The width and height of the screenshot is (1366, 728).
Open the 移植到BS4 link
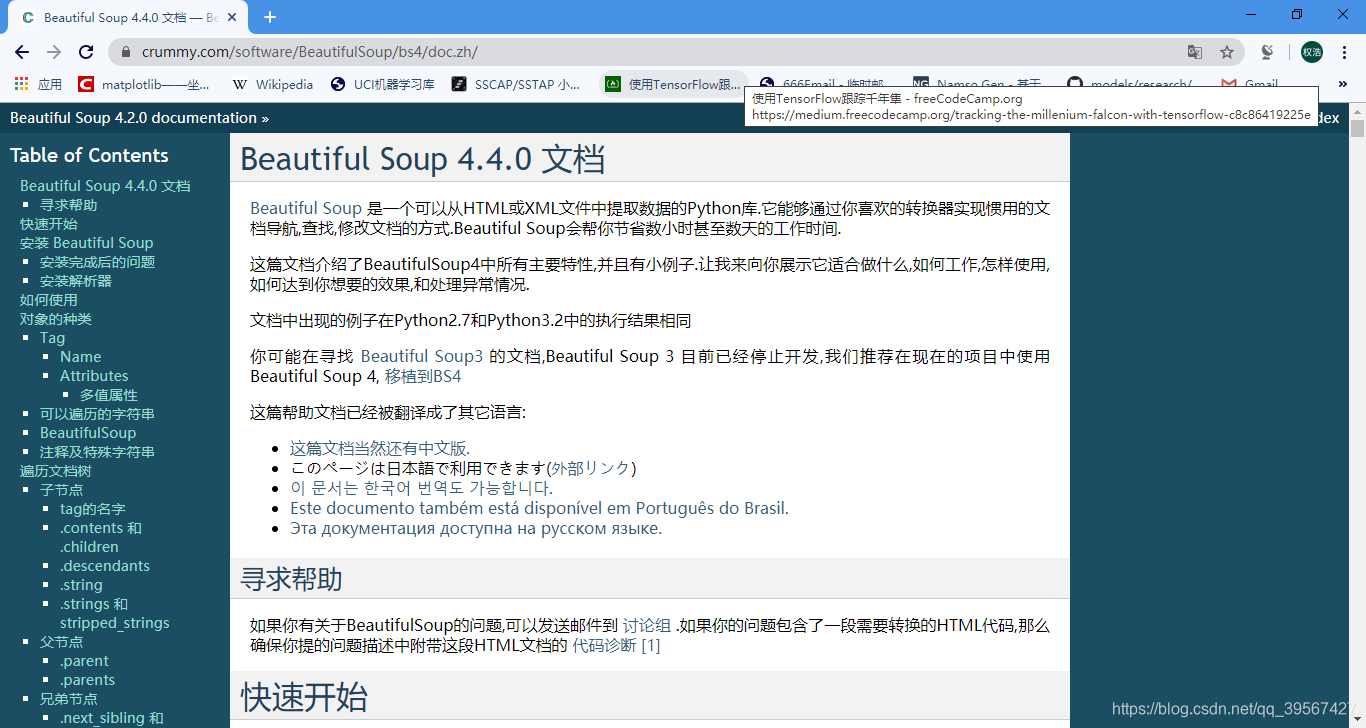(423, 376)
